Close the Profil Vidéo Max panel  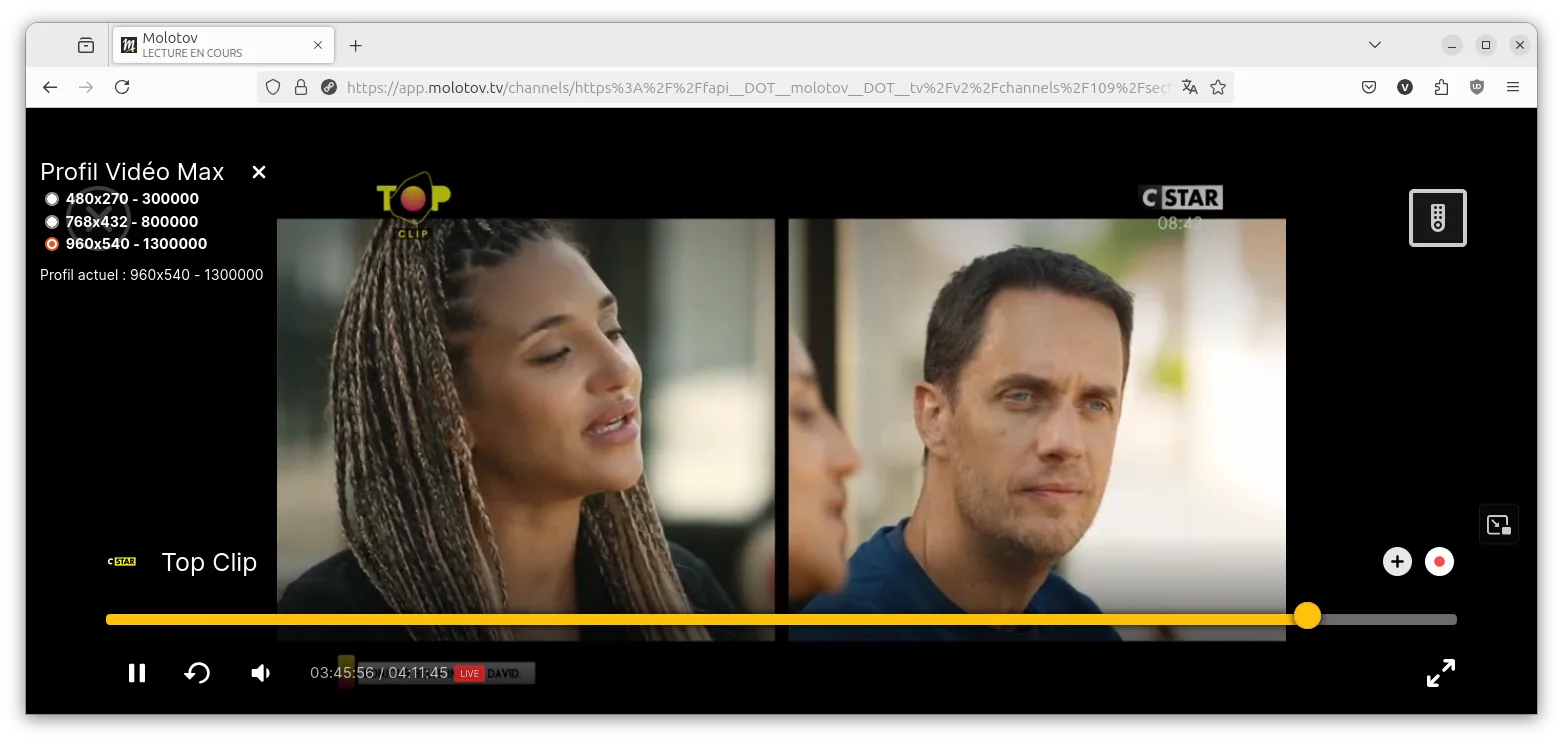click(259, 172)
